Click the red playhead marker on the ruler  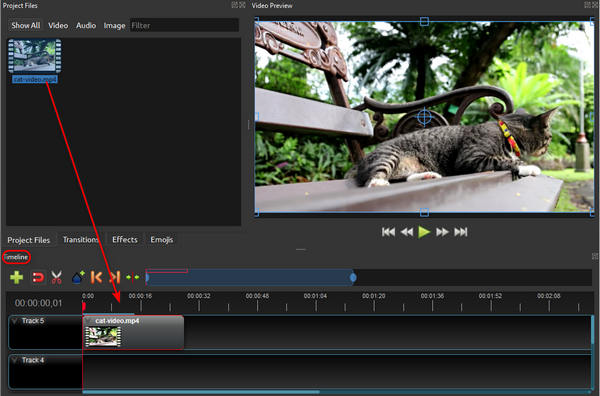click(x=84, y=306)
